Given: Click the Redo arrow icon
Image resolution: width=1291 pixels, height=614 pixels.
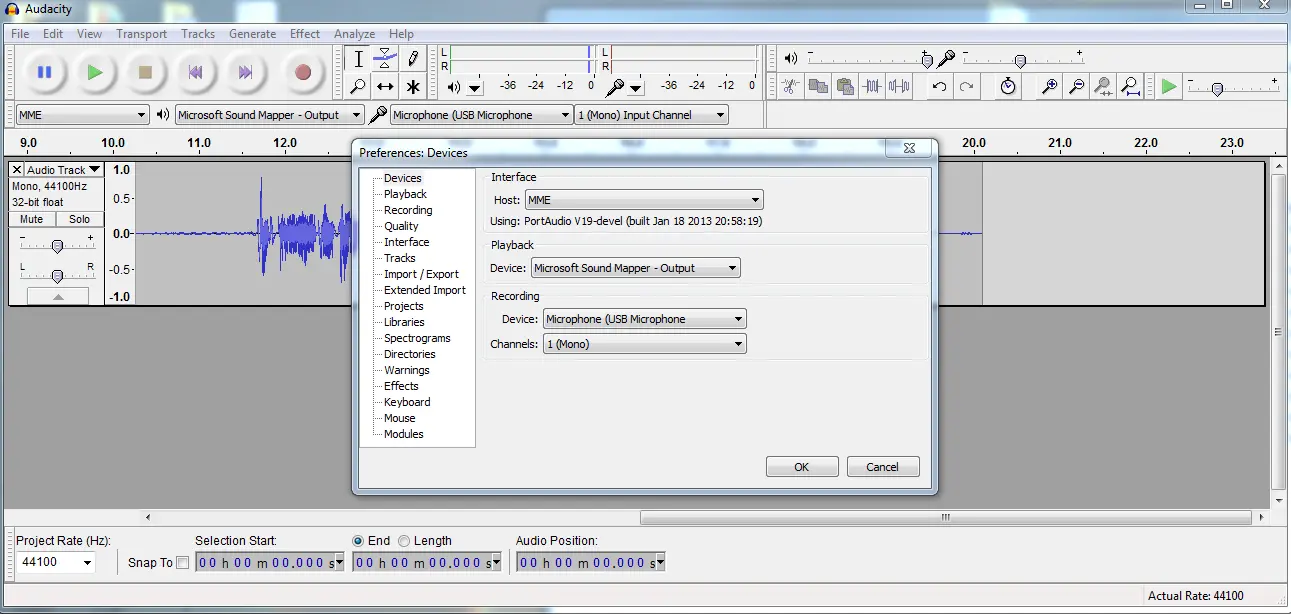Looking at the screenshot, I should point(966,86).
